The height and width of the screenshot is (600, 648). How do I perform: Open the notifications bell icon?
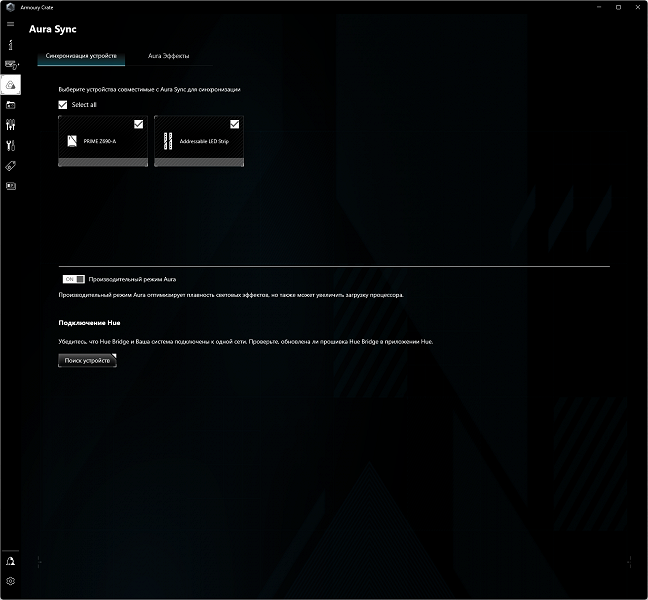click(11, 561)
